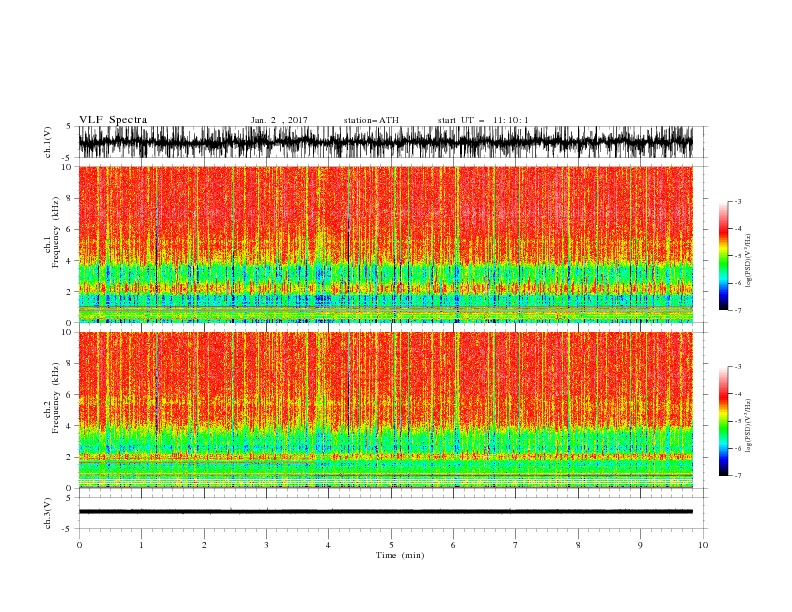Click the ch.1 spectrogram color bar
The height and width of the screenshot is (612, 792).
(723, 256)
